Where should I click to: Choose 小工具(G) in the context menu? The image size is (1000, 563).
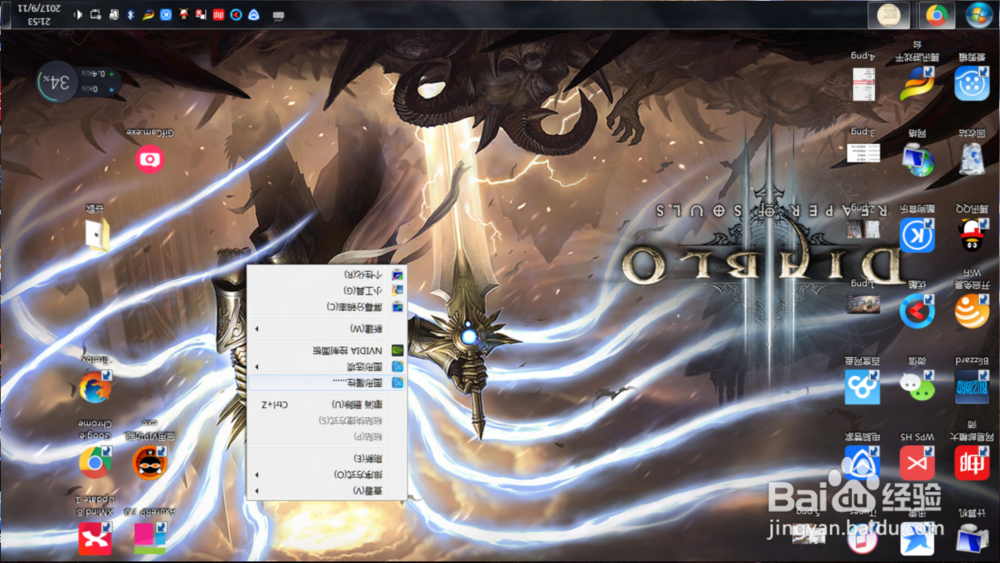(327, 290)
